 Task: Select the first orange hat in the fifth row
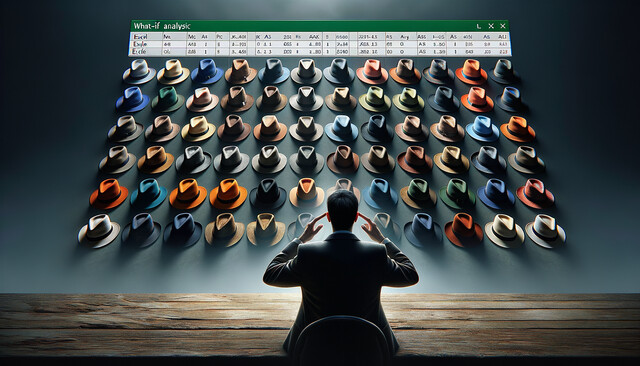coord(109,193)
